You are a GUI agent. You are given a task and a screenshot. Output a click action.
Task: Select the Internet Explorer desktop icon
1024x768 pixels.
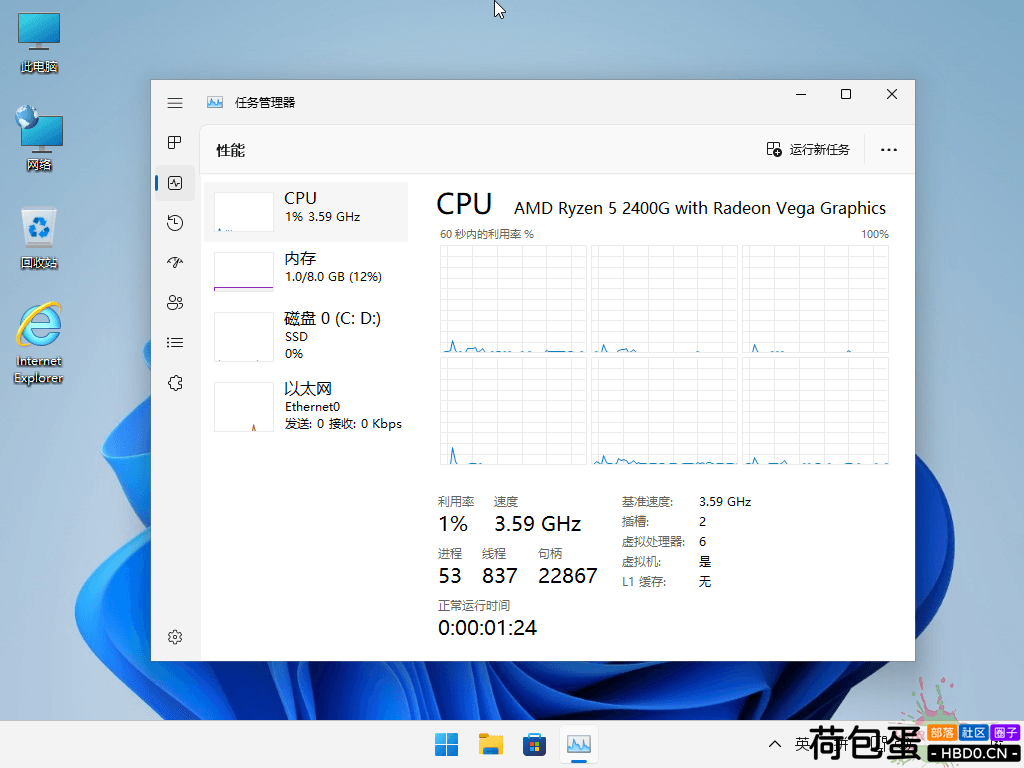(x=39, y=343)
